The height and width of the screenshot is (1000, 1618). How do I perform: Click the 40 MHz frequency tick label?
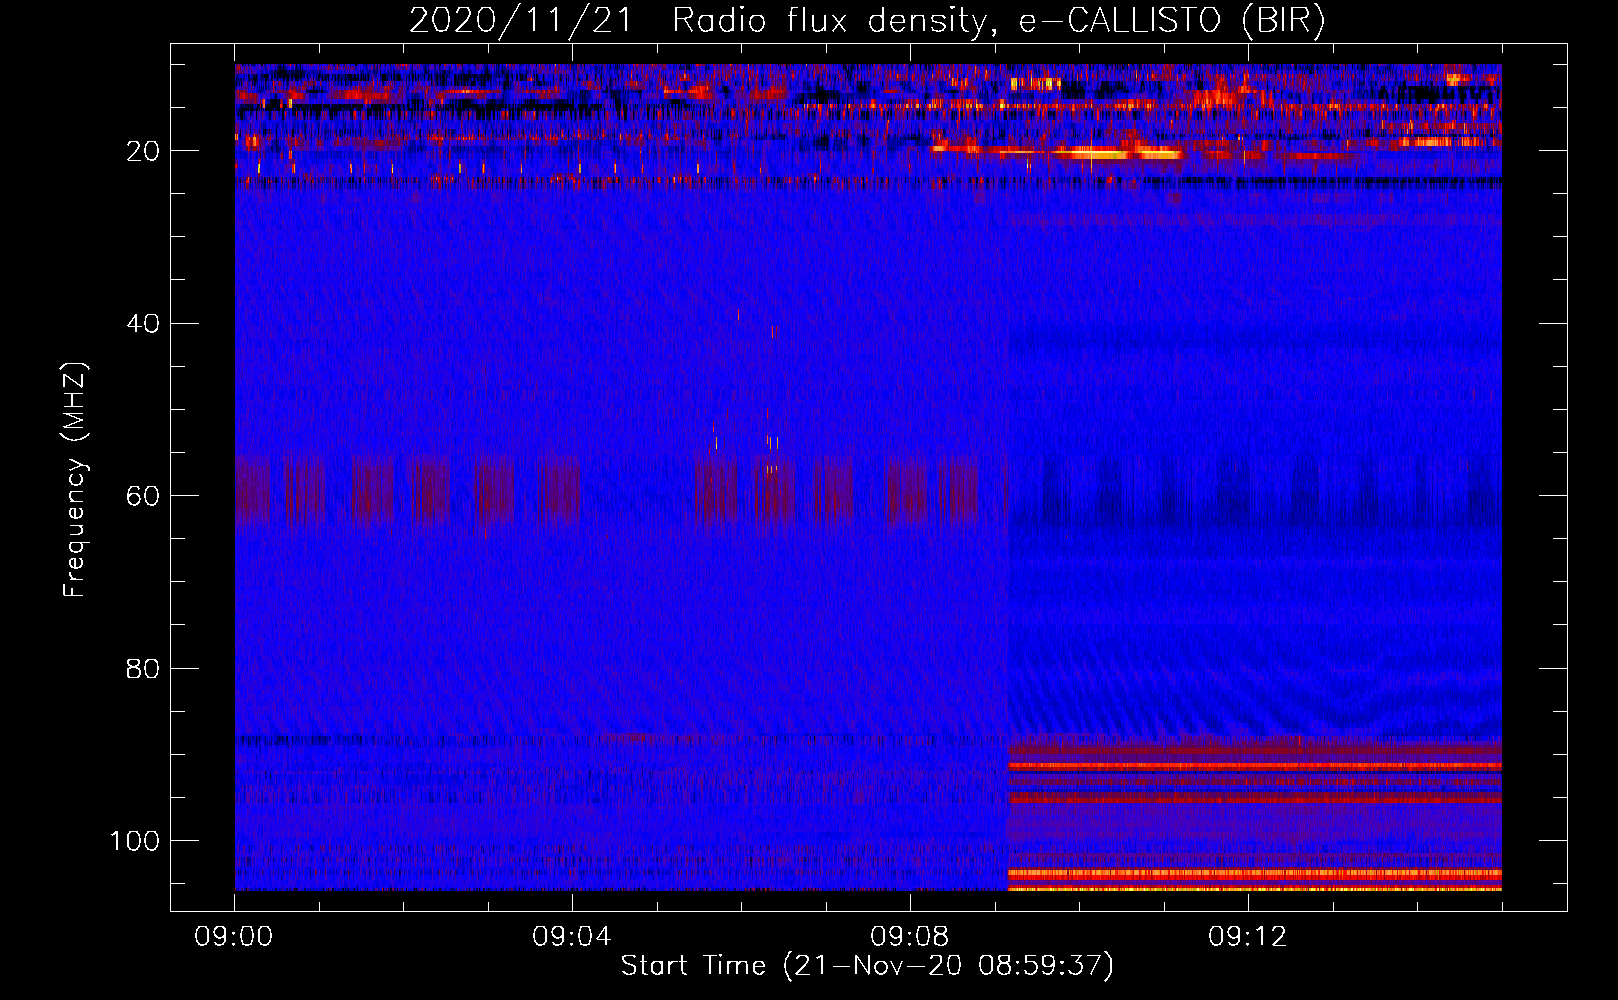click(x=143, y=324)
